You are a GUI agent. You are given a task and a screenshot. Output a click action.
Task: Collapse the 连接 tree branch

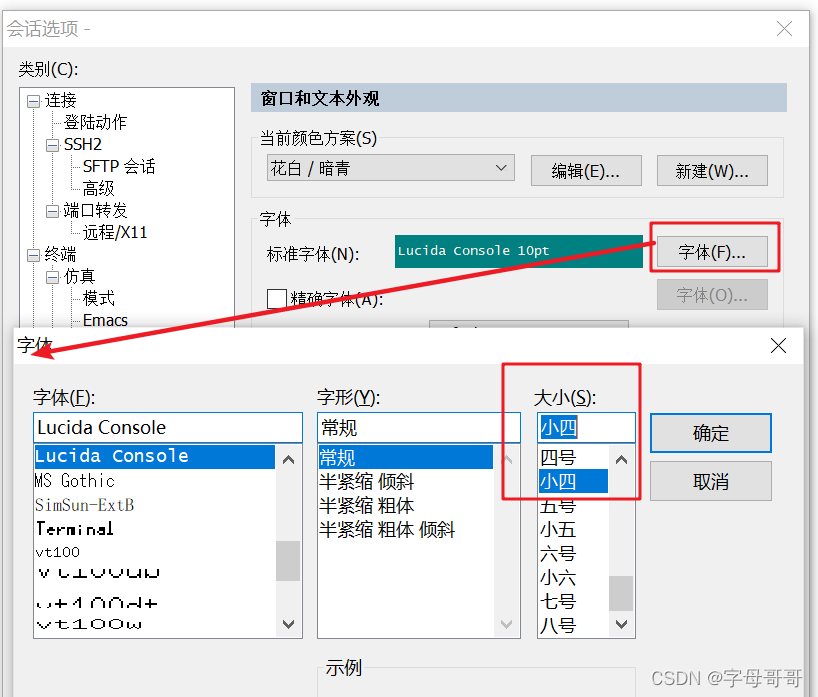(32, 99)
